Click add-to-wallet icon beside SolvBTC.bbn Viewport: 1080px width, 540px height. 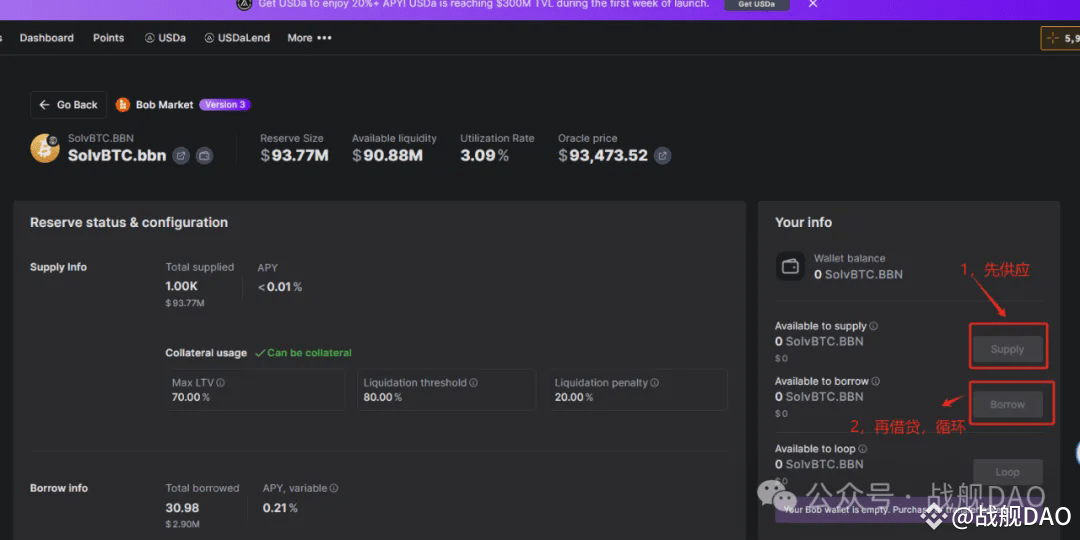click(205, 156)
